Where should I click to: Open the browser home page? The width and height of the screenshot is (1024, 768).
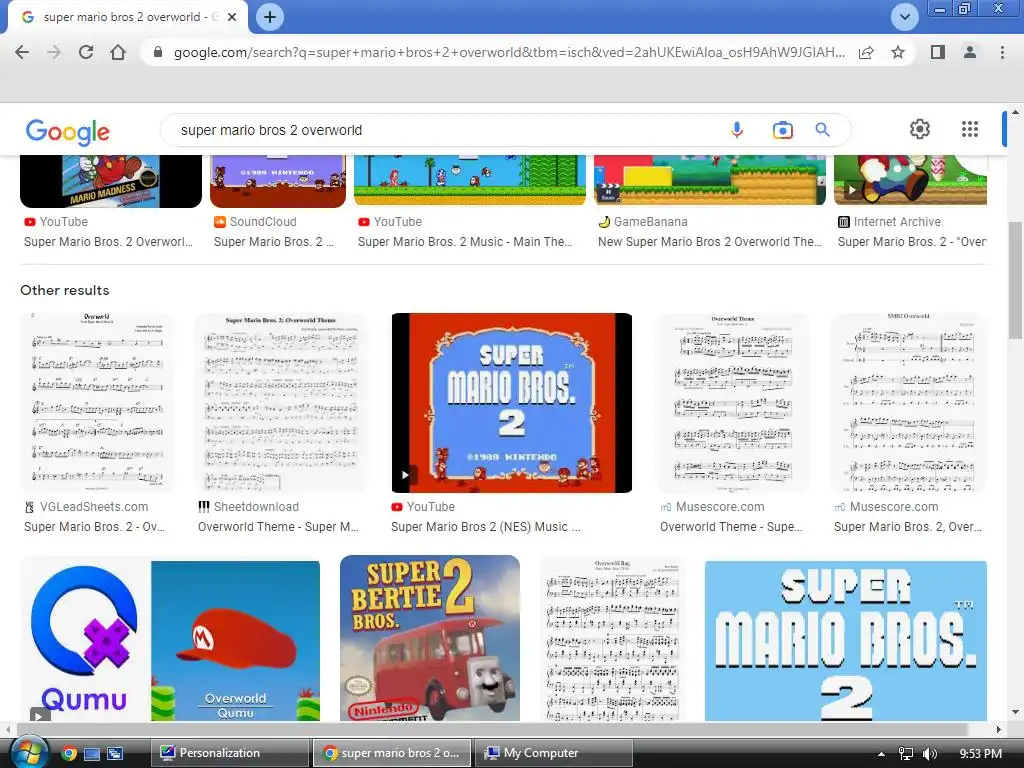click(118, 52)
